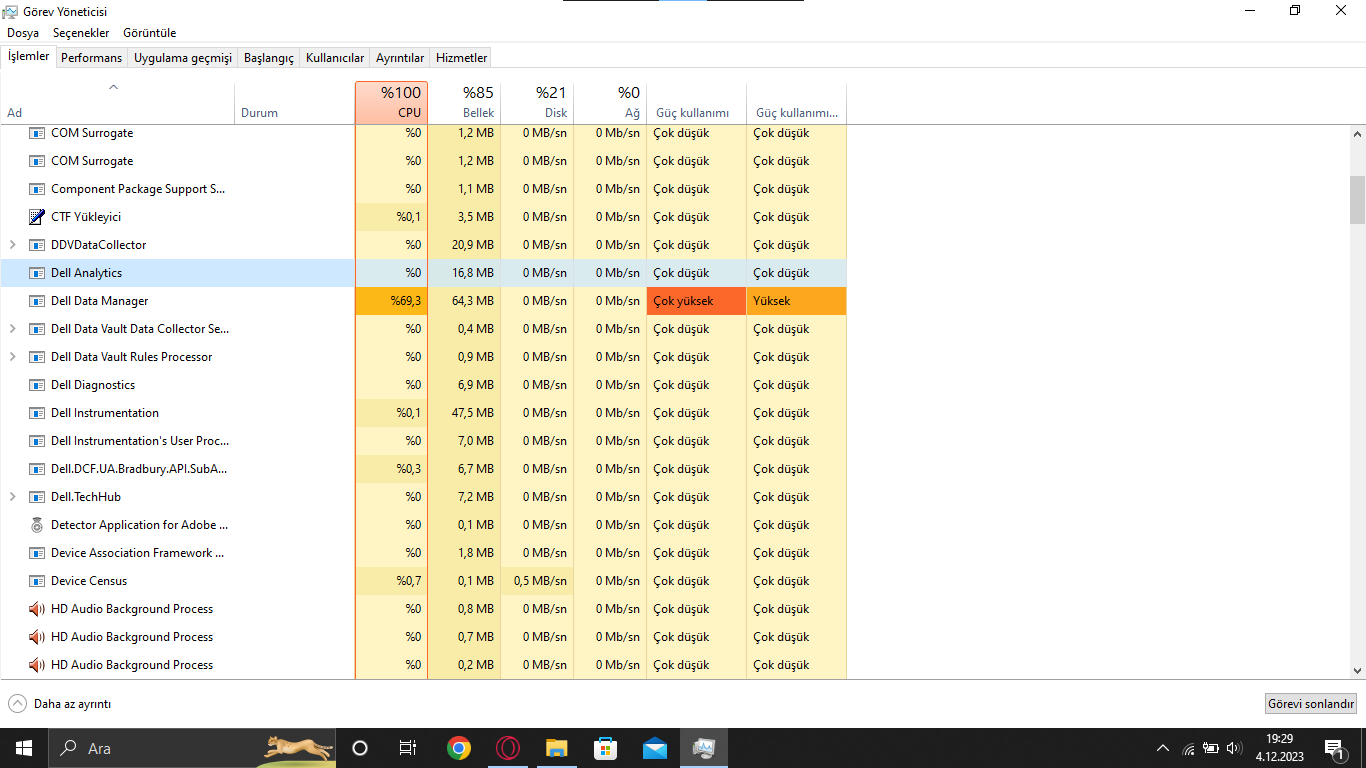Open the Windows Start menu
Image resolution: width=1366 pixels, height=768 pixels.
click(x=24, y=748)
